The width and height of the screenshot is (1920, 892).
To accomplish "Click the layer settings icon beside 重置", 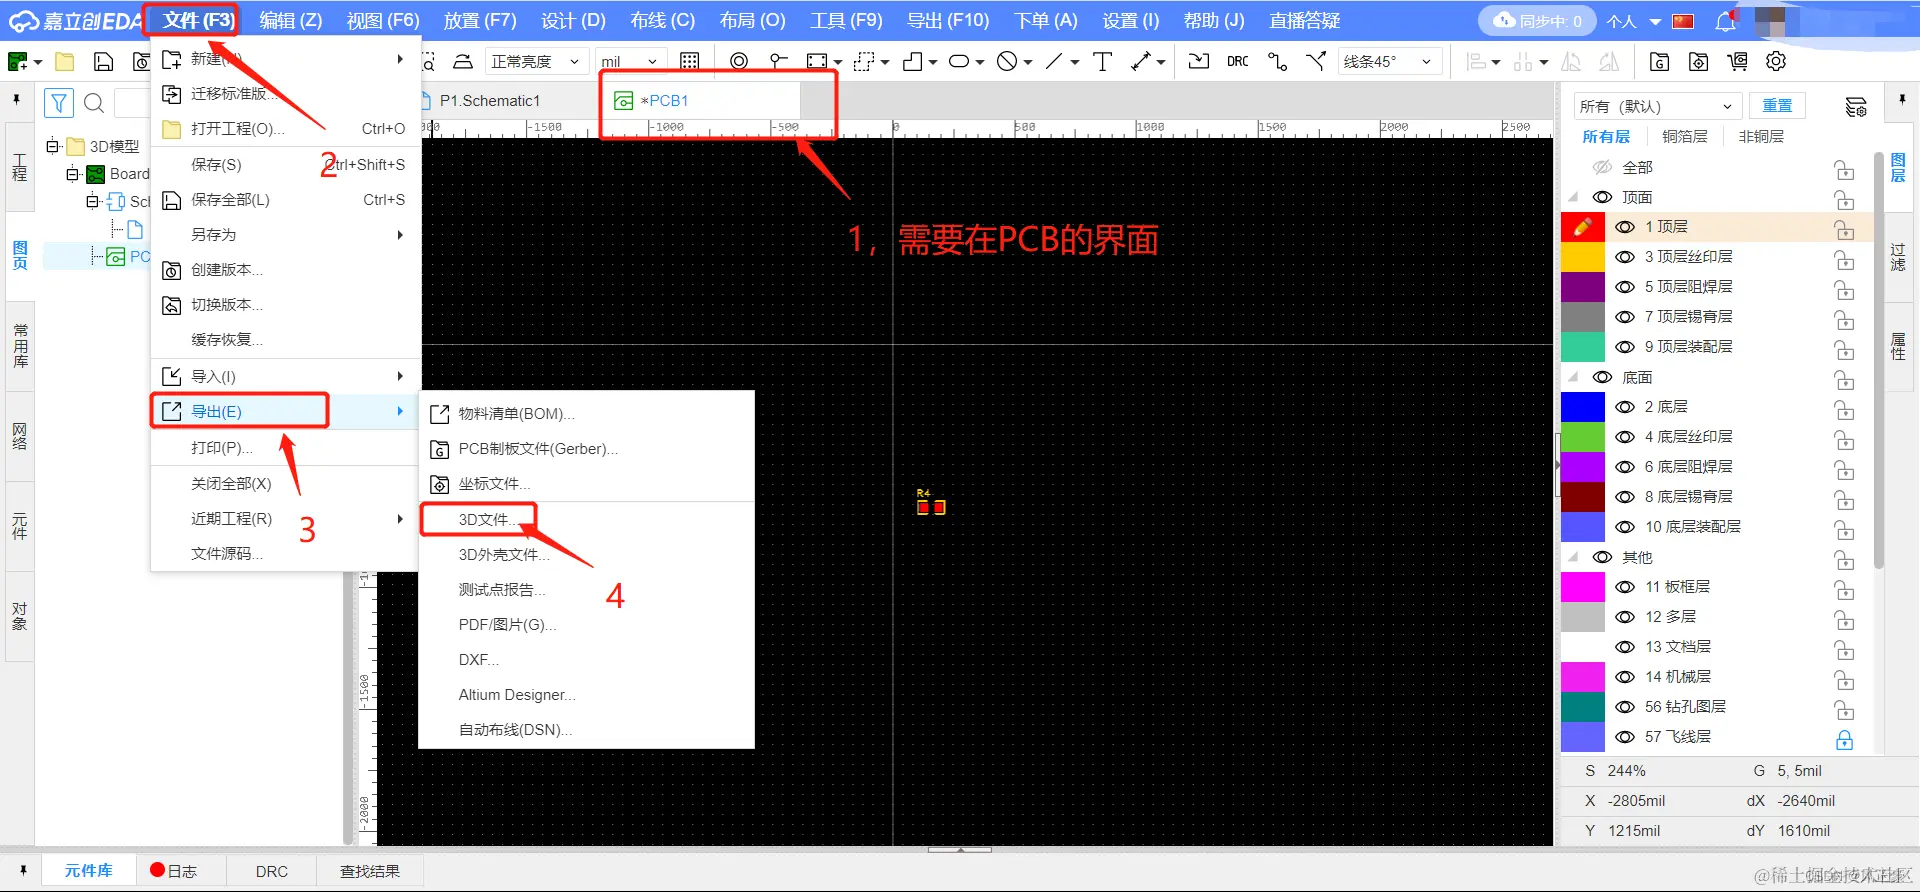I will [1856, 106].
